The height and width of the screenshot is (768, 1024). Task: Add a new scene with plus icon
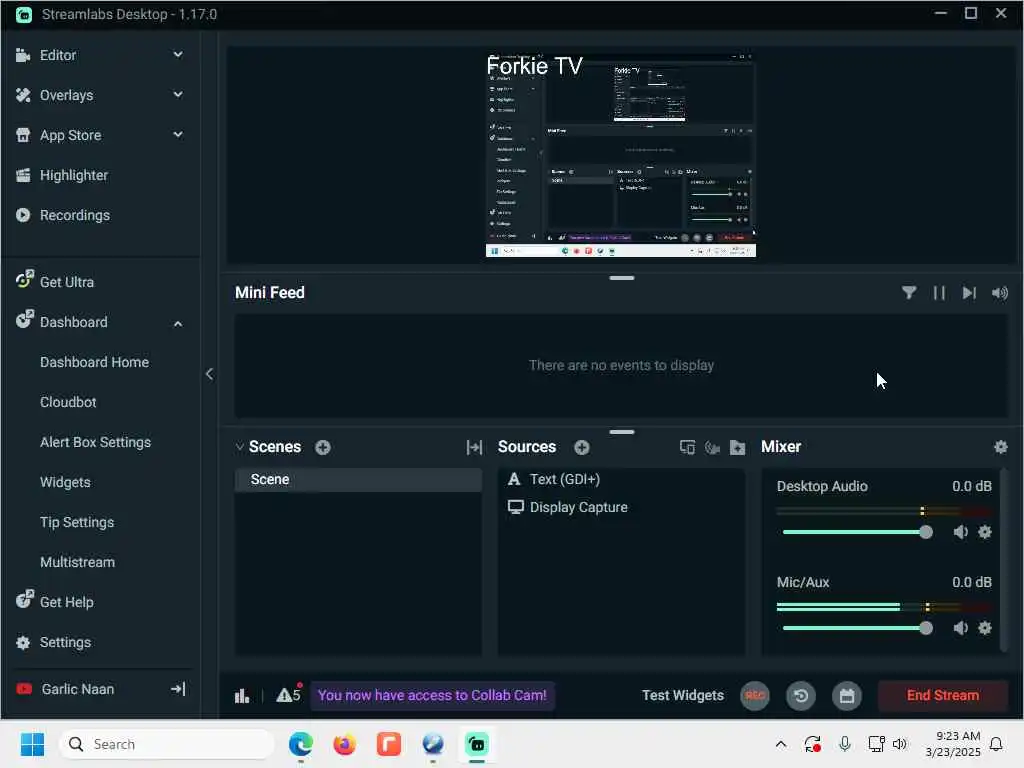[x=323, y=447]
